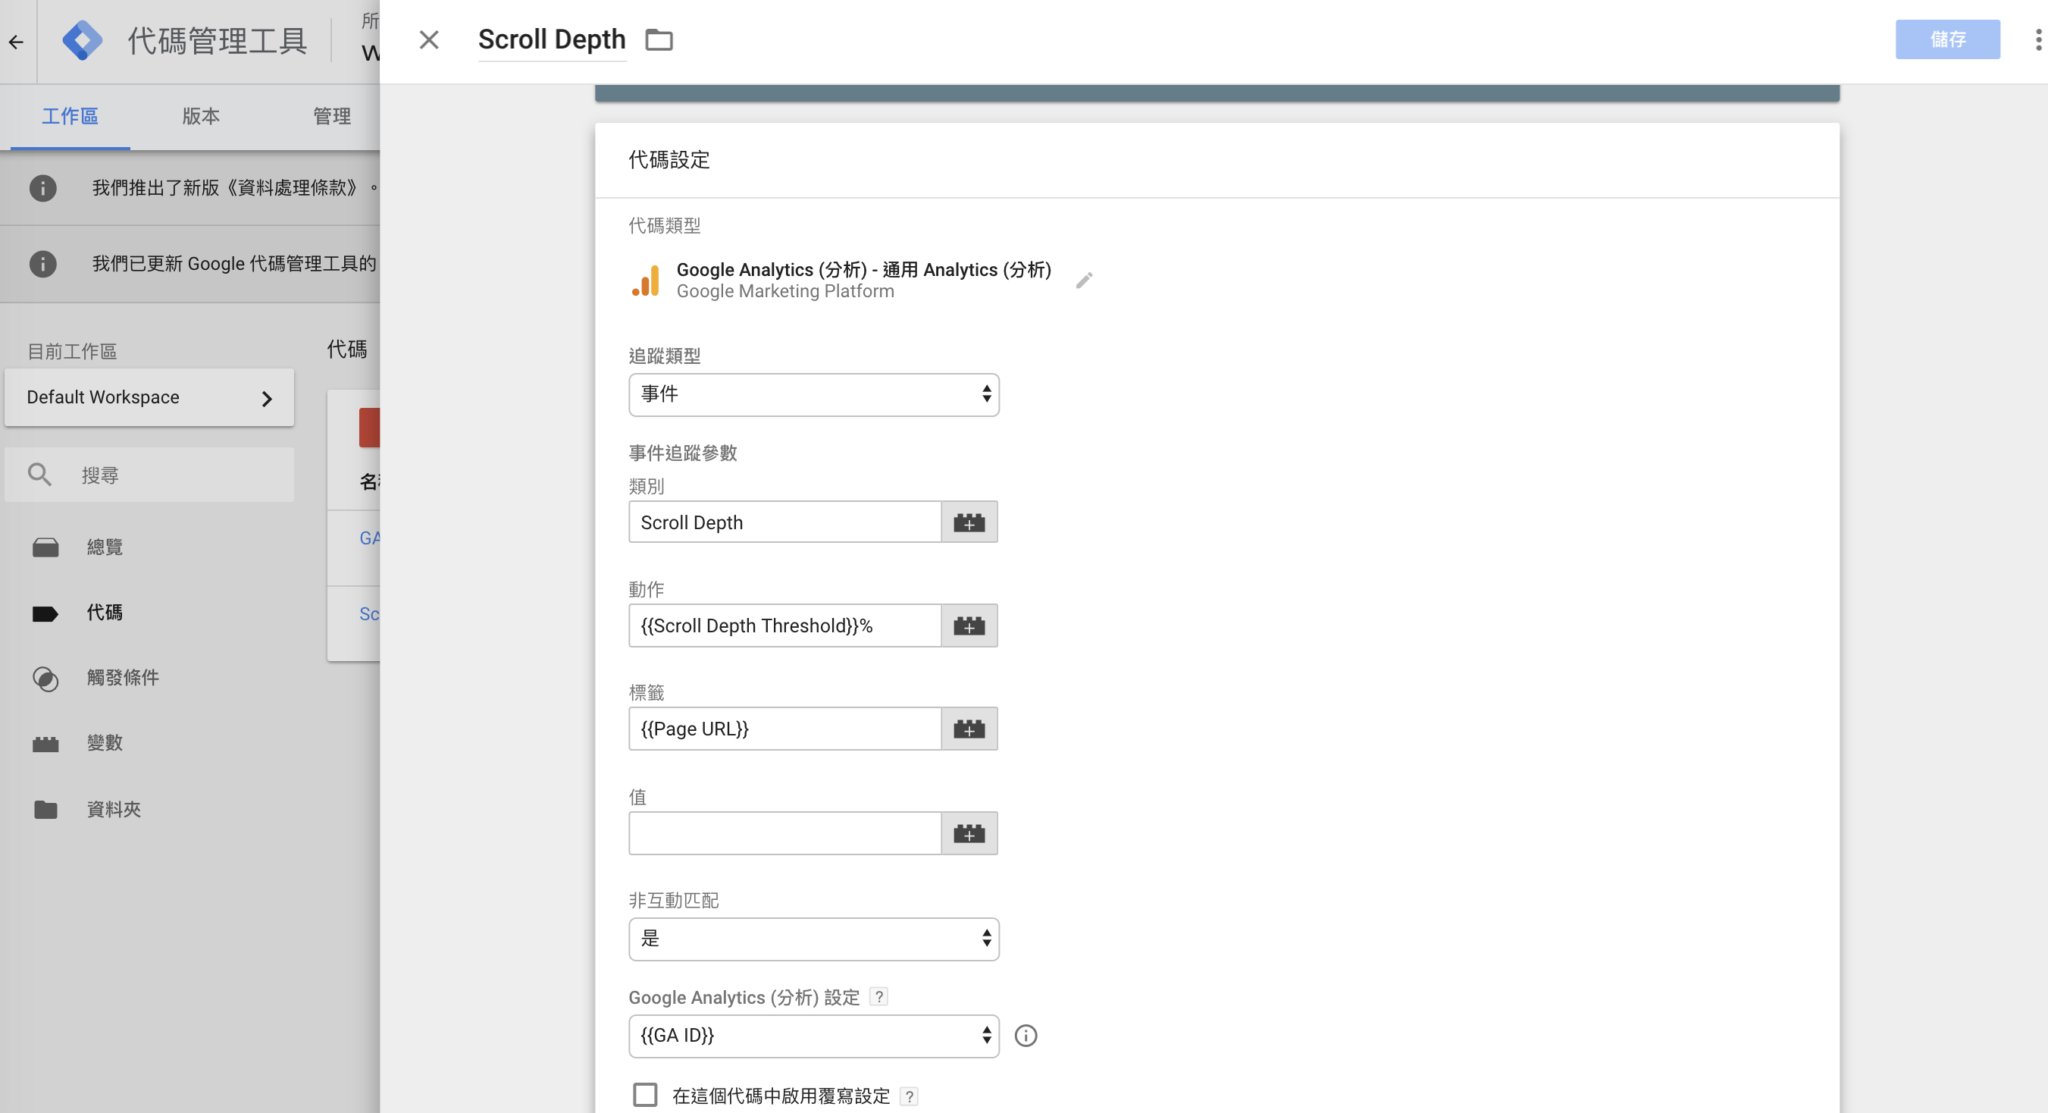This screenshot has height=1113, width=2048.
Task: Click the 觸發條件 circle icon
Action: coord(46,679)
